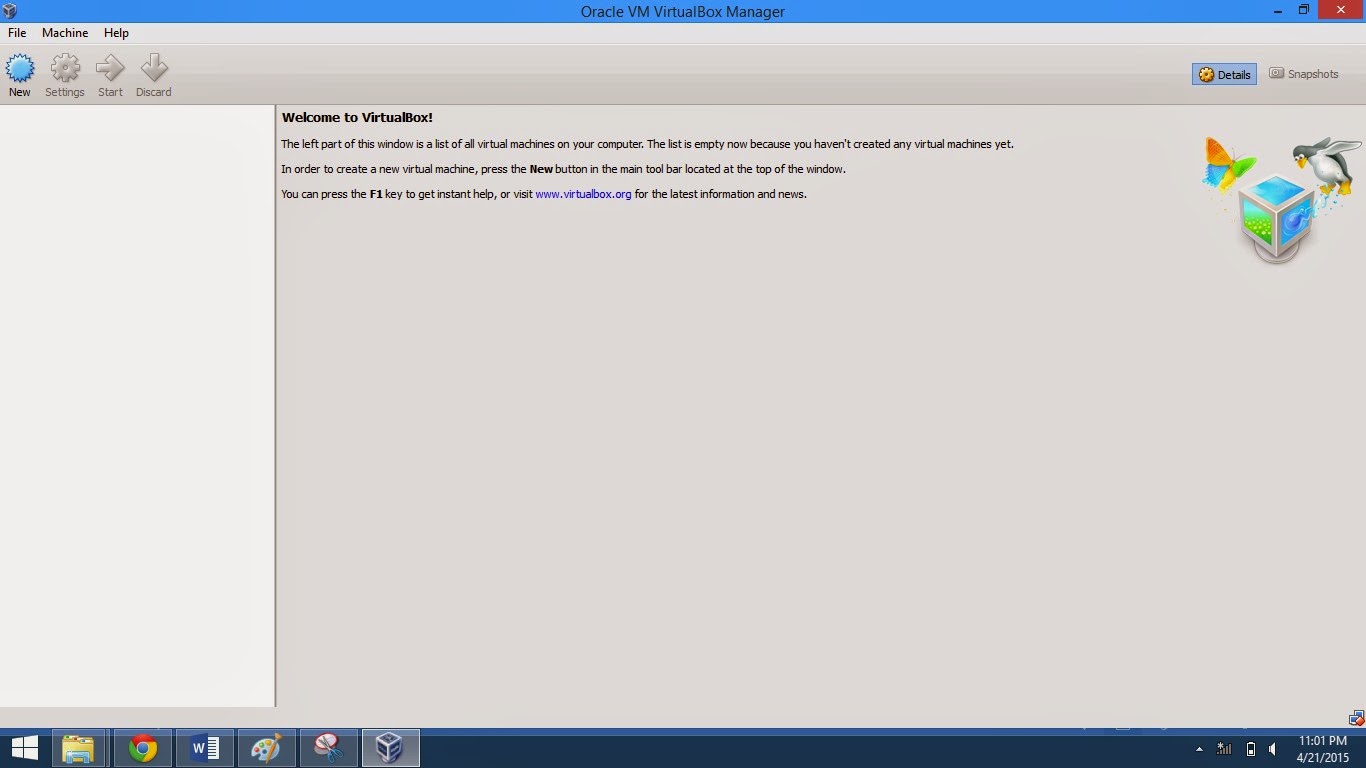The width and height of the screenshot is (1366, 768).
Task: Click the Discard toolbar button
Action: coord(154,76)
